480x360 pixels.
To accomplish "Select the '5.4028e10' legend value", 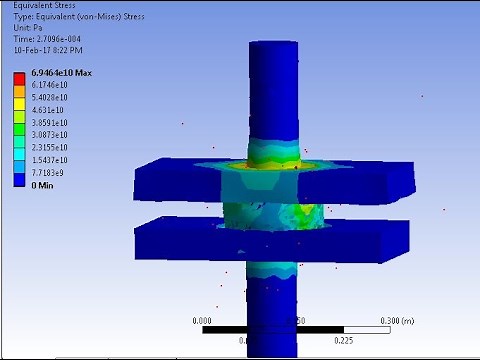I will (x=49, y=98).
